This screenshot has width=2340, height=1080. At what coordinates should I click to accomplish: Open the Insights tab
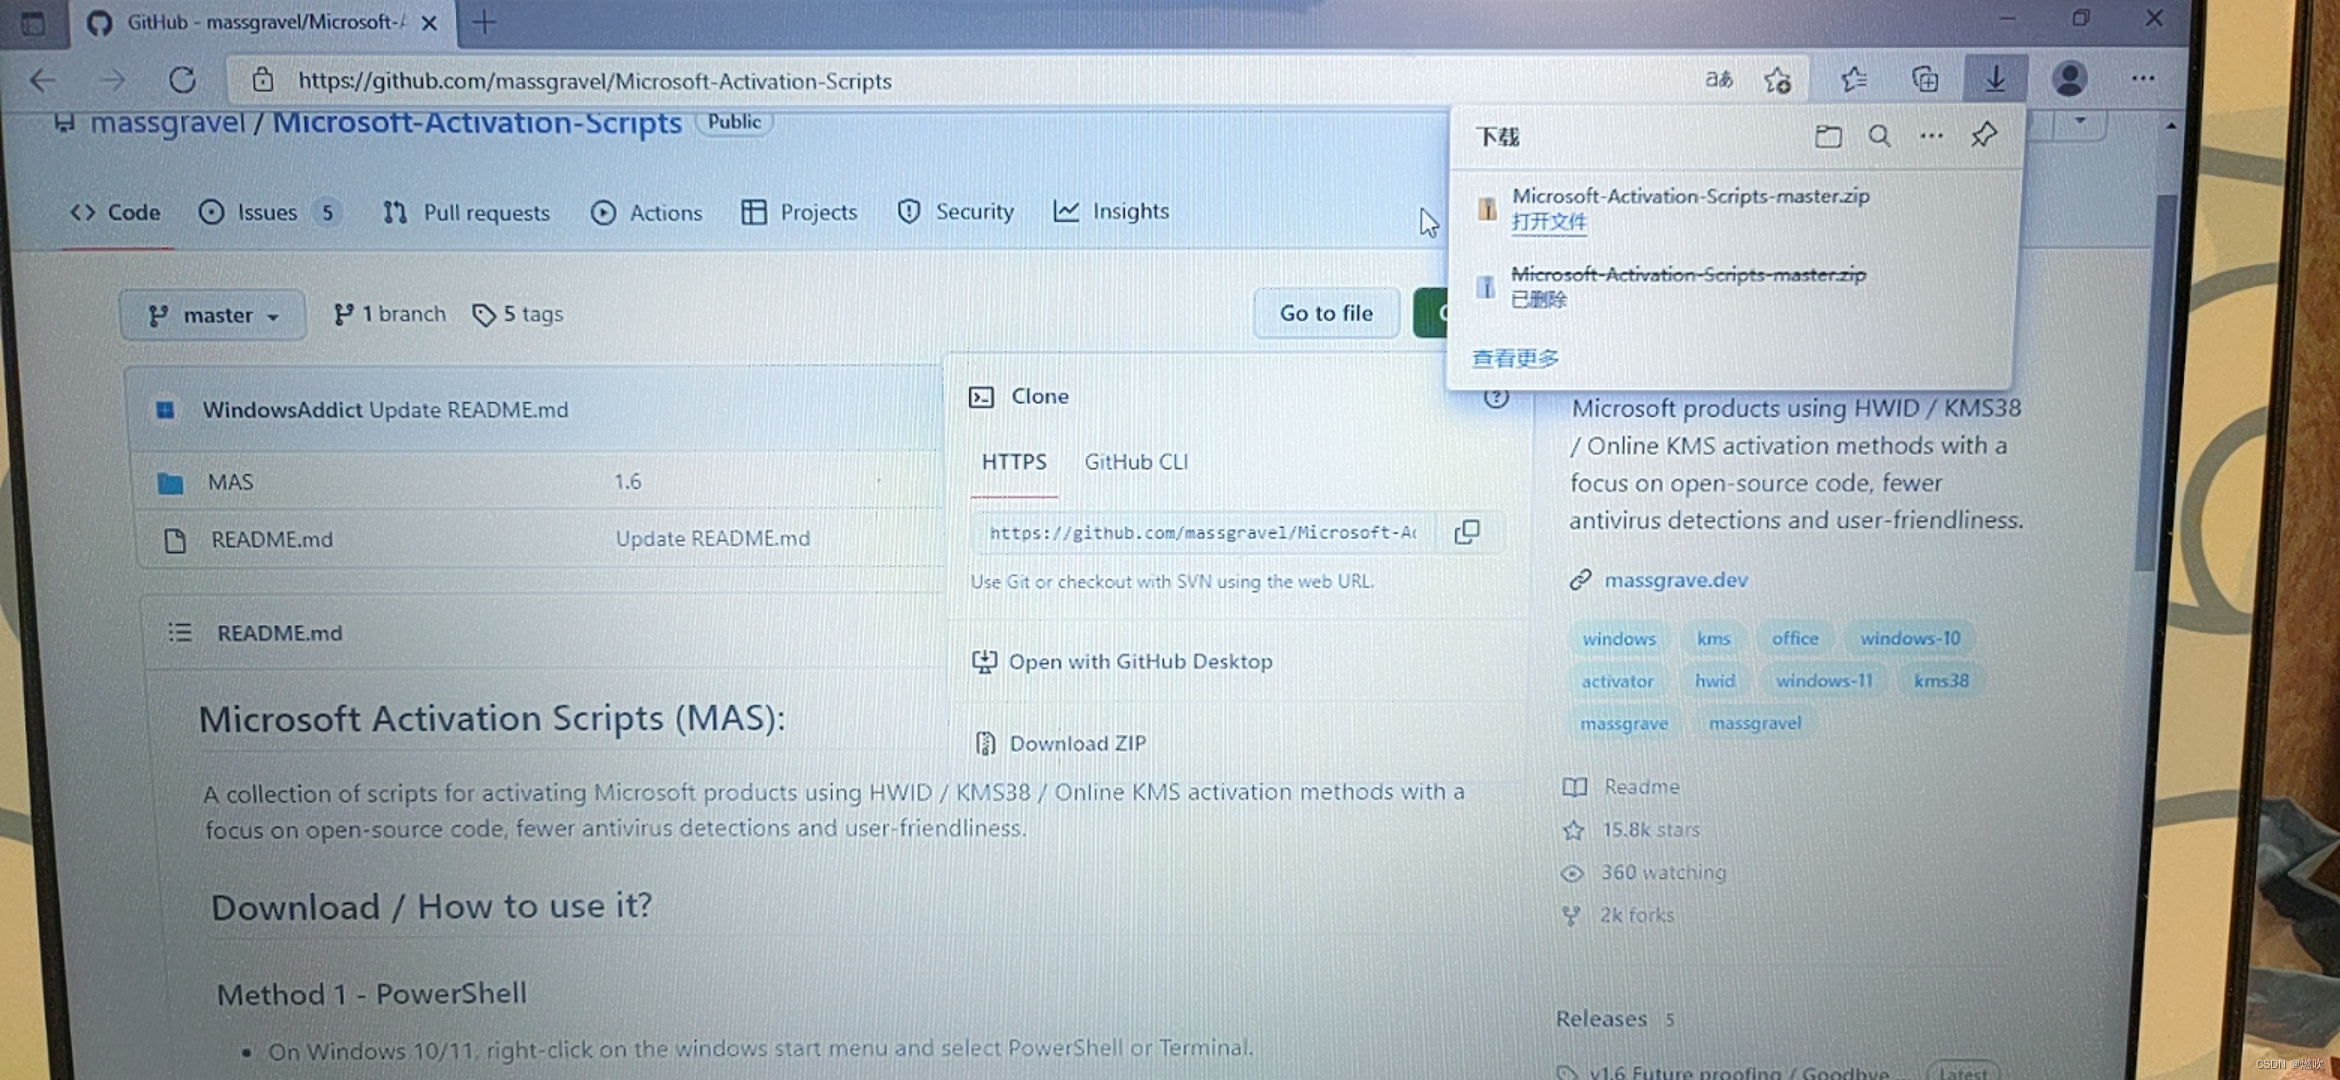[1111, 211]
